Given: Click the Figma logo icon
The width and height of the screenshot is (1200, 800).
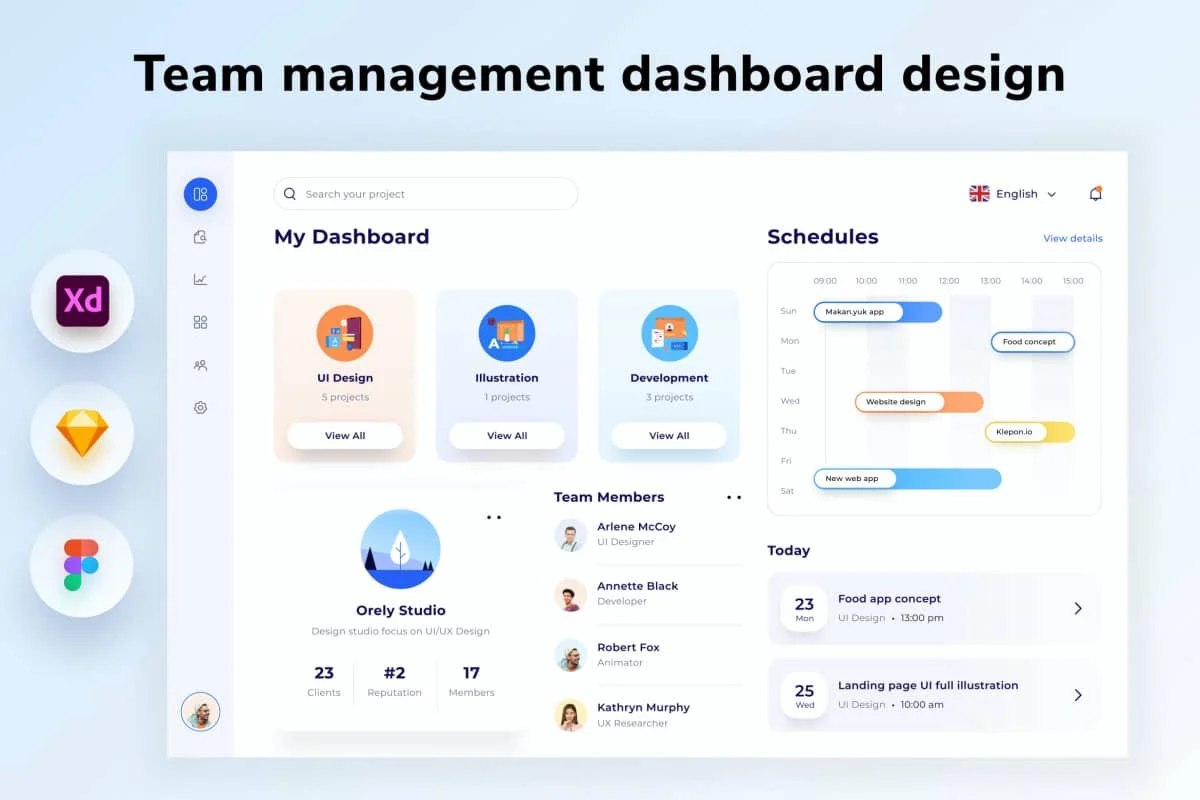Looking at the screenshot, I should tap(82, 565).
